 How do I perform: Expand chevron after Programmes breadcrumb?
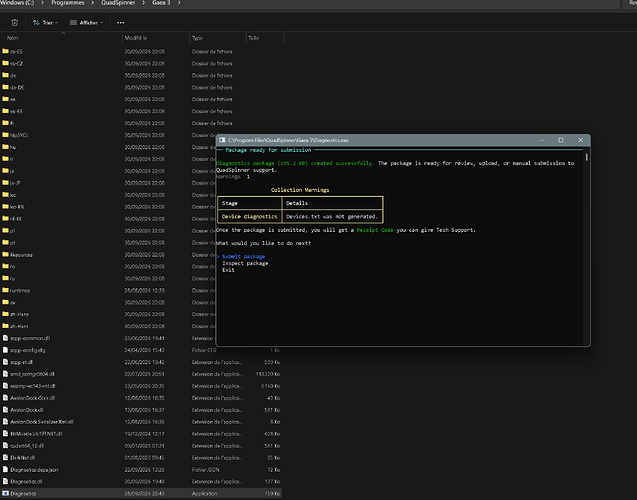93,3
